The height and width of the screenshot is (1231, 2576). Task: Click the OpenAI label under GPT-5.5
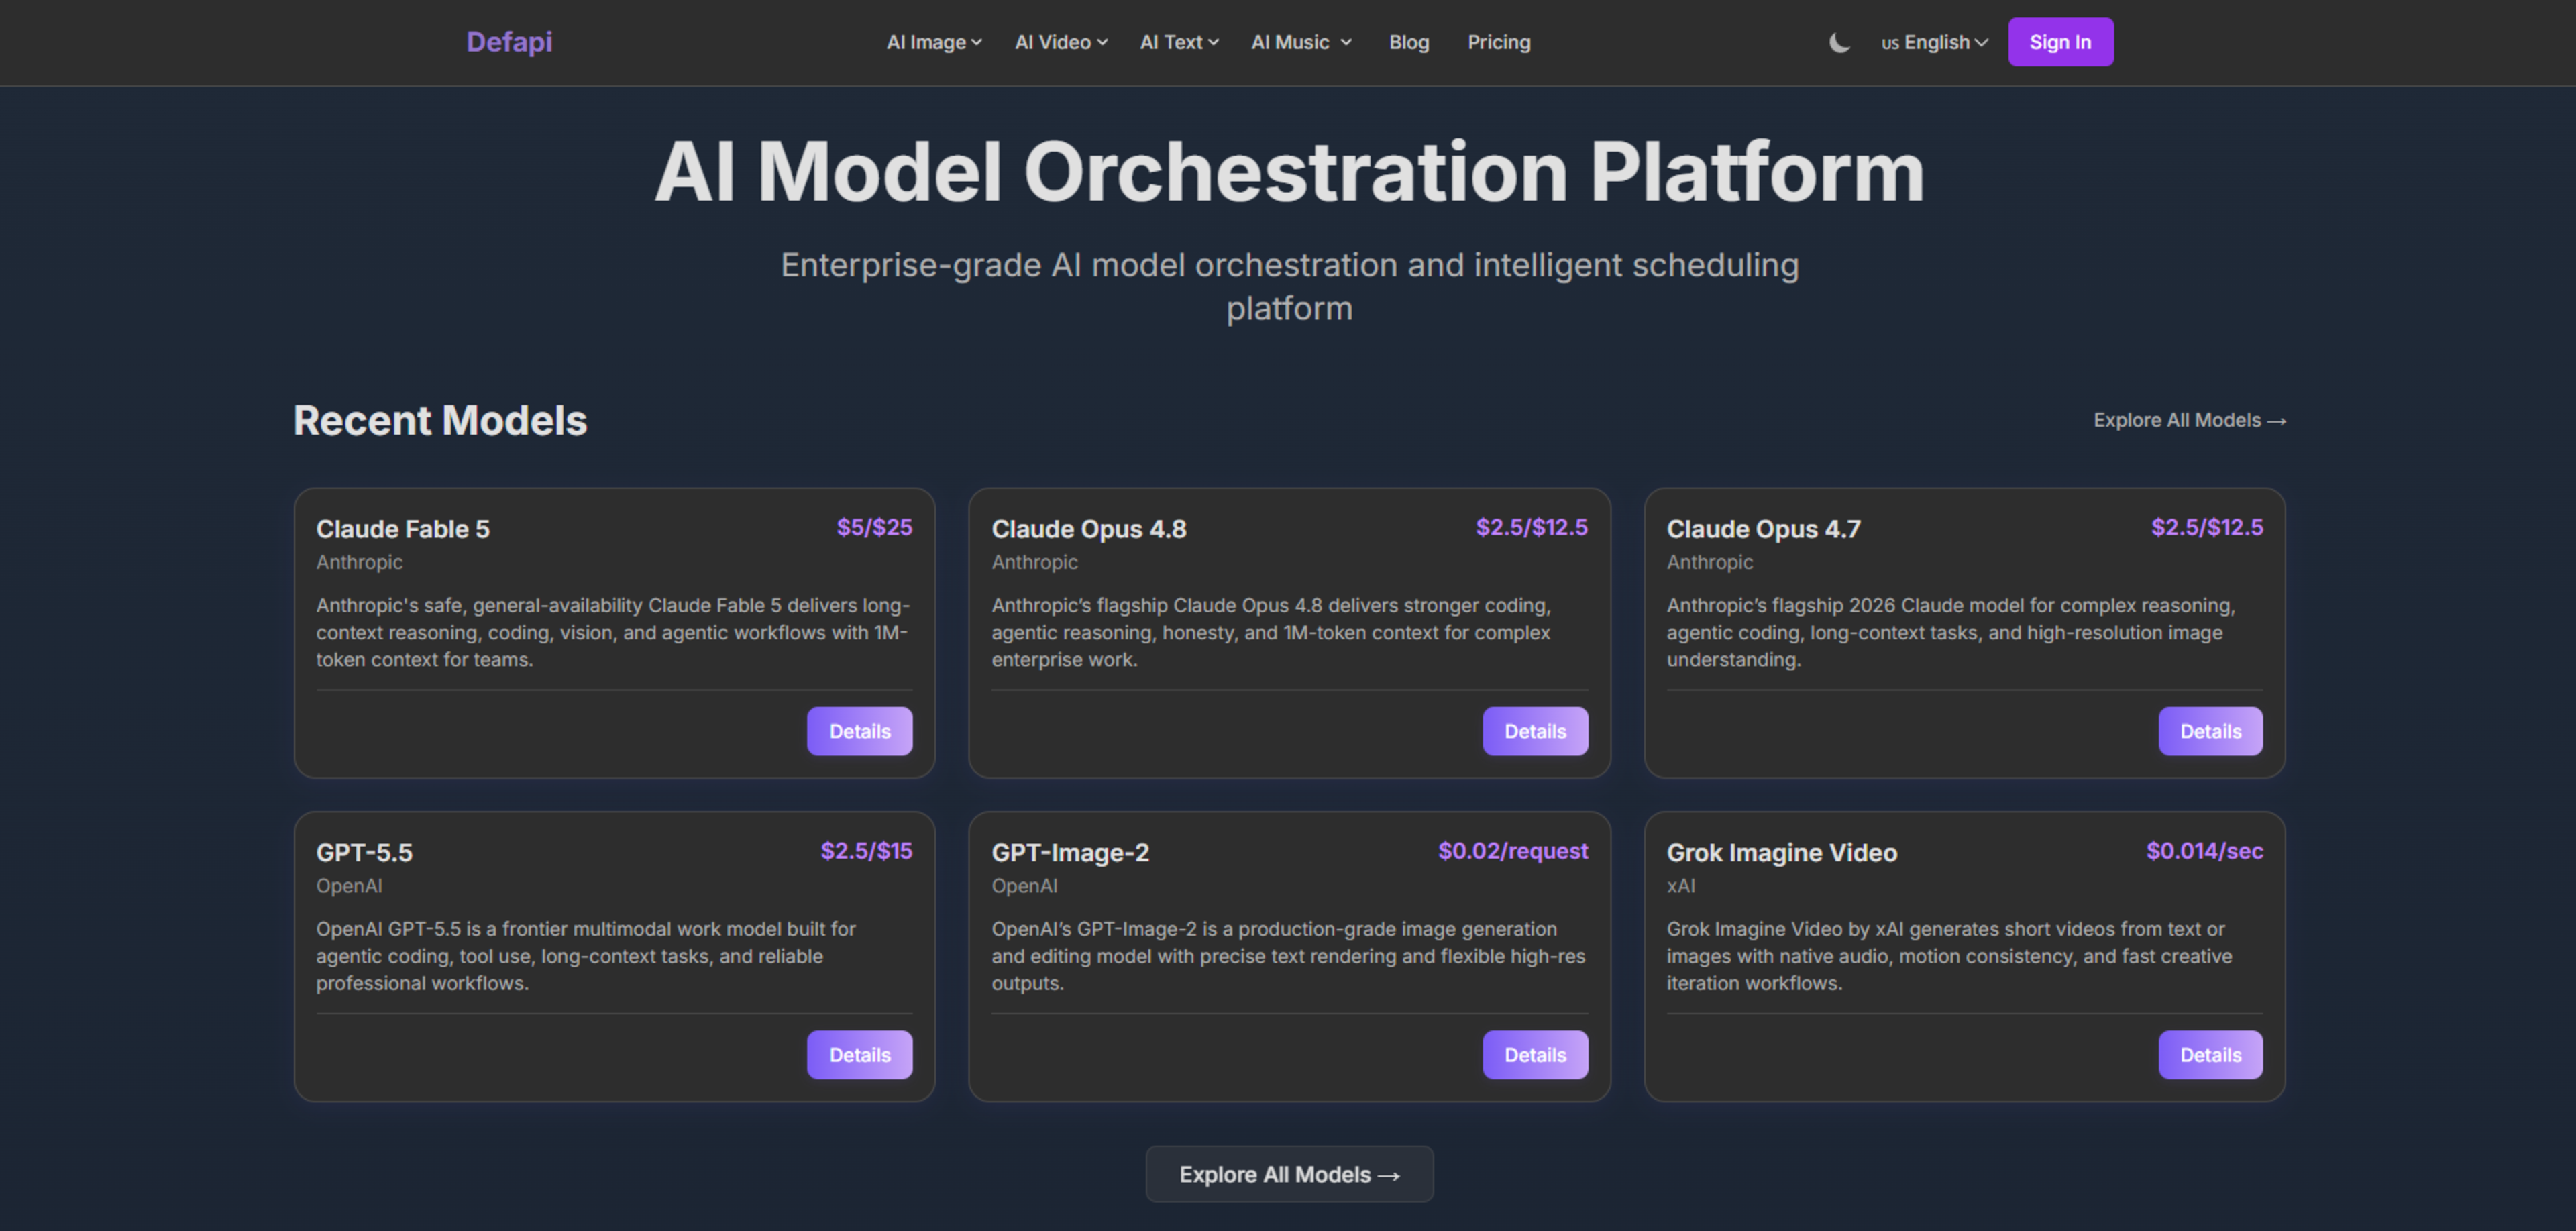point(349,886)
